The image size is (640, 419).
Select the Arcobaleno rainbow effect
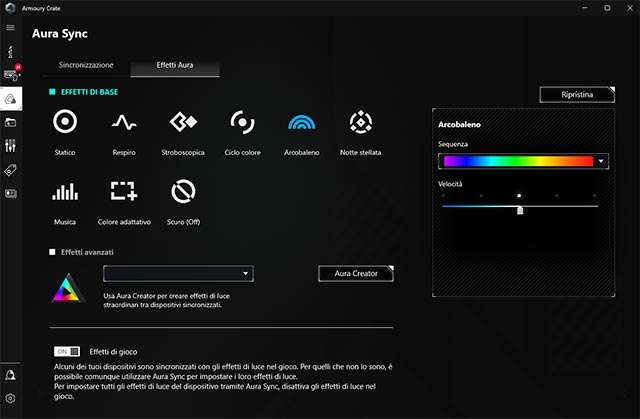[302, 122]
